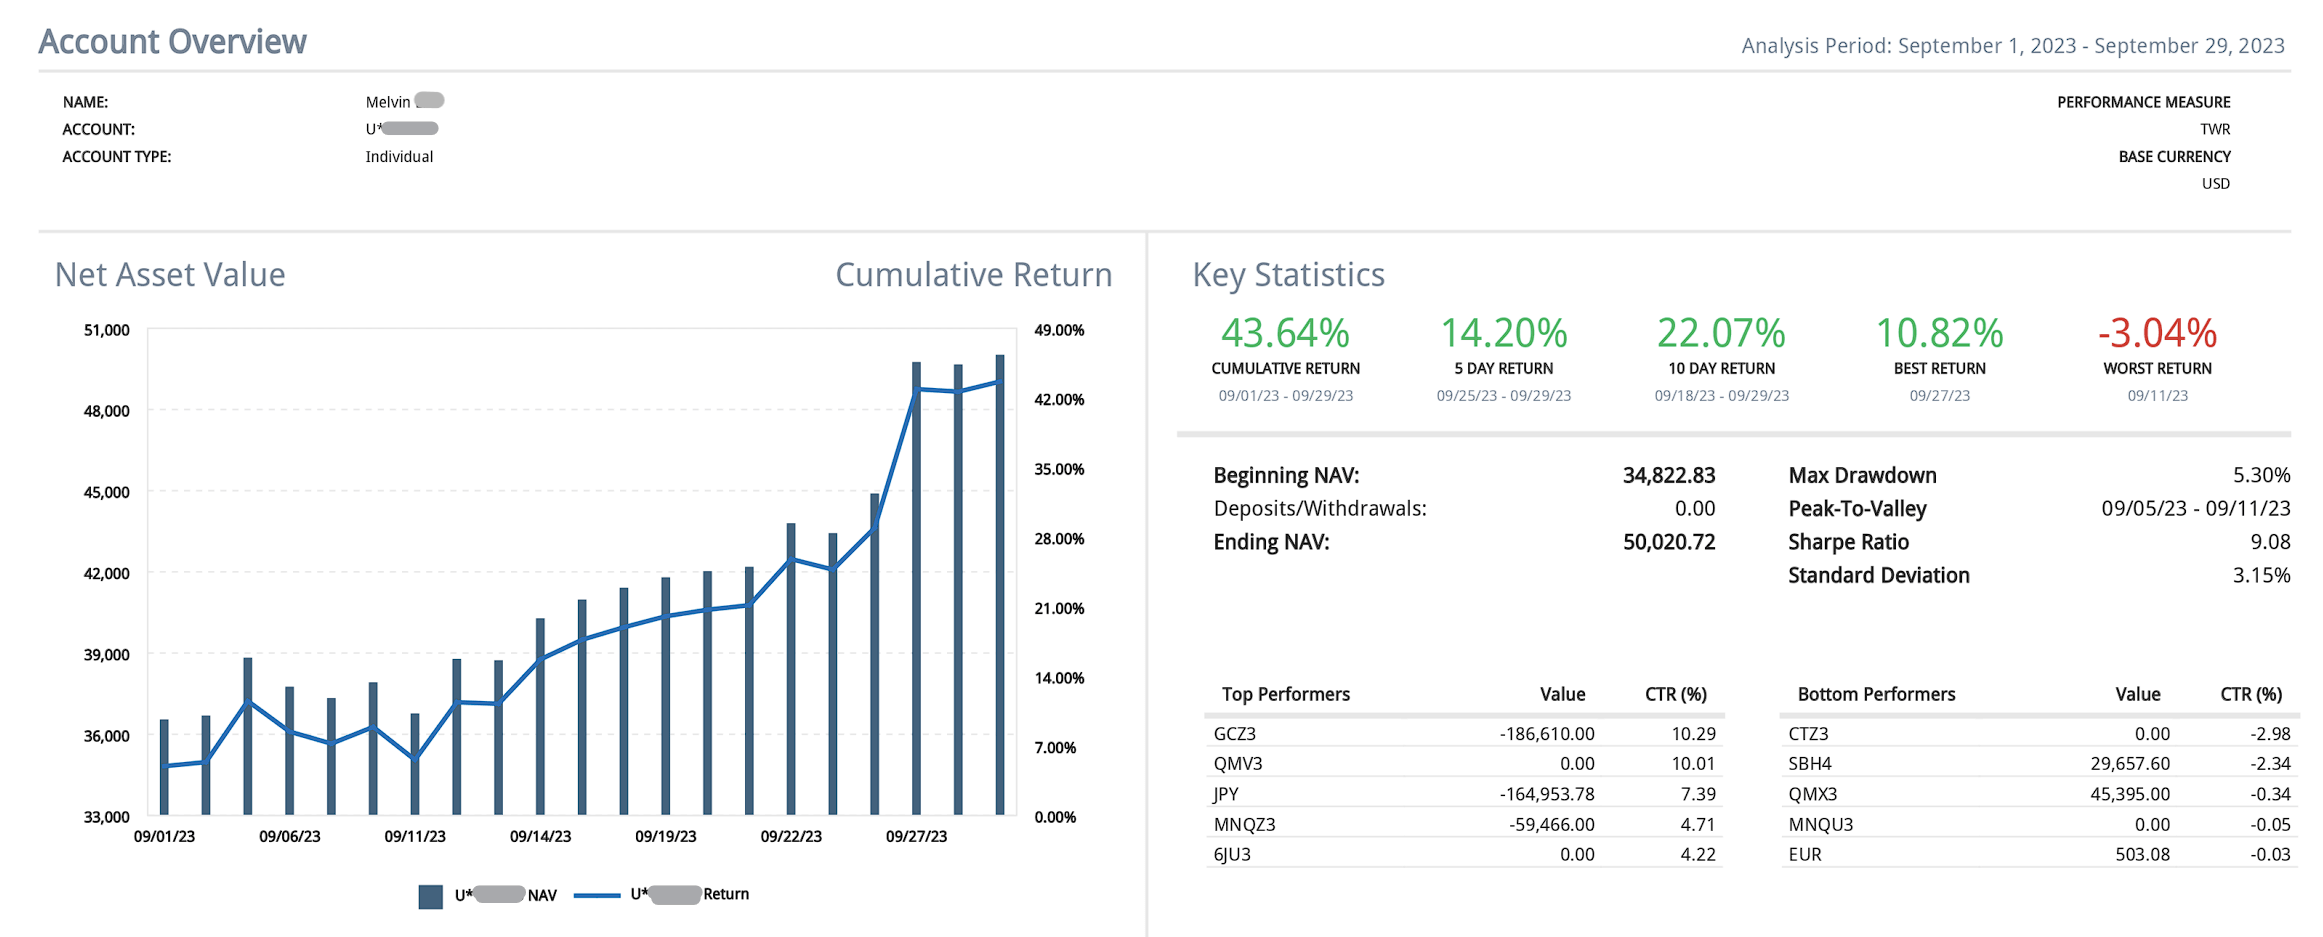
Task: Click the Account Overview heading
Action: click(x=172, y=42)
